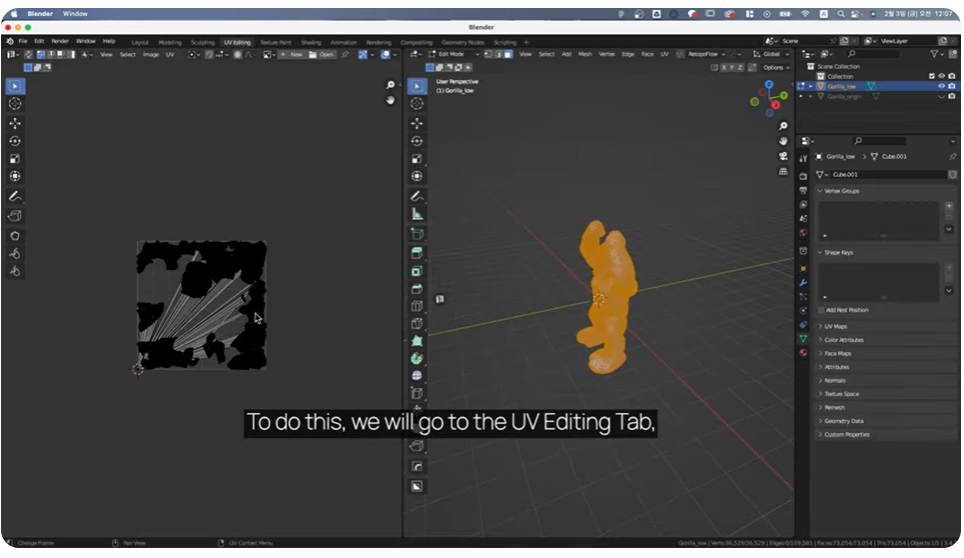Open the Material properties tab
The height and width of the screenshot is (558, 964).
(803, 353)
